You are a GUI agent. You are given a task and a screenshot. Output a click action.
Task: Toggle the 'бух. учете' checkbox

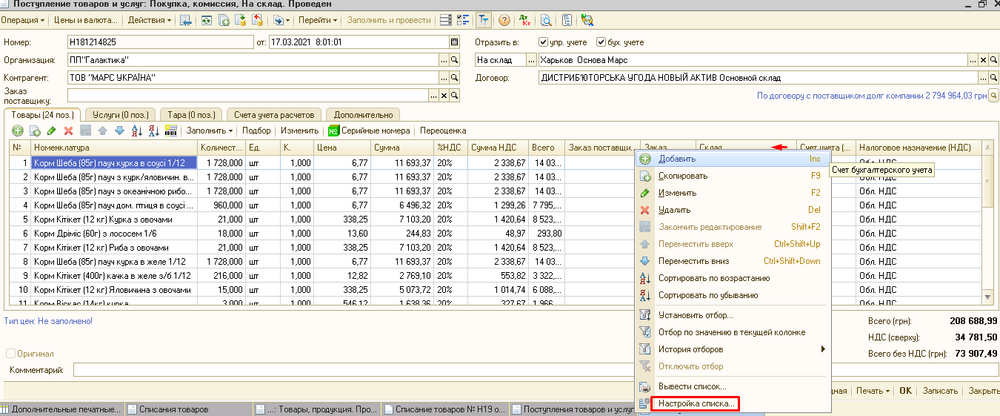click(x=601, y=43)
